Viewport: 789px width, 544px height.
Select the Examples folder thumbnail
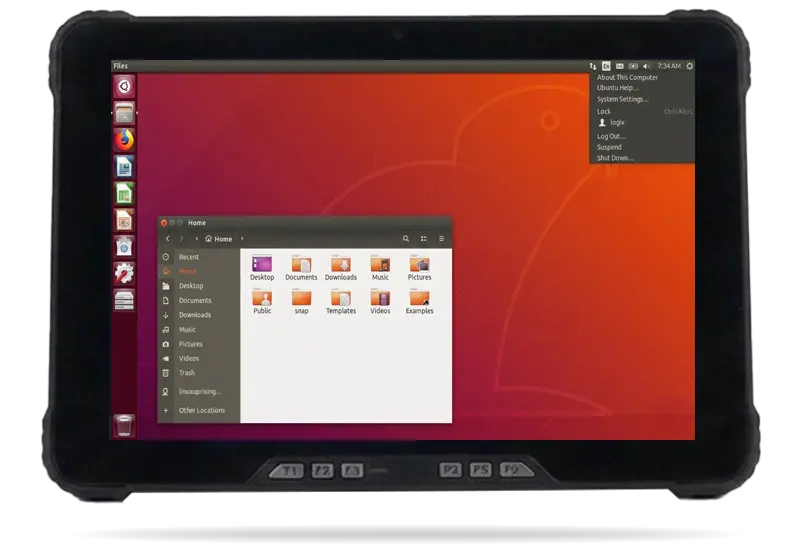pyautogui.click(x=419, y=299)
